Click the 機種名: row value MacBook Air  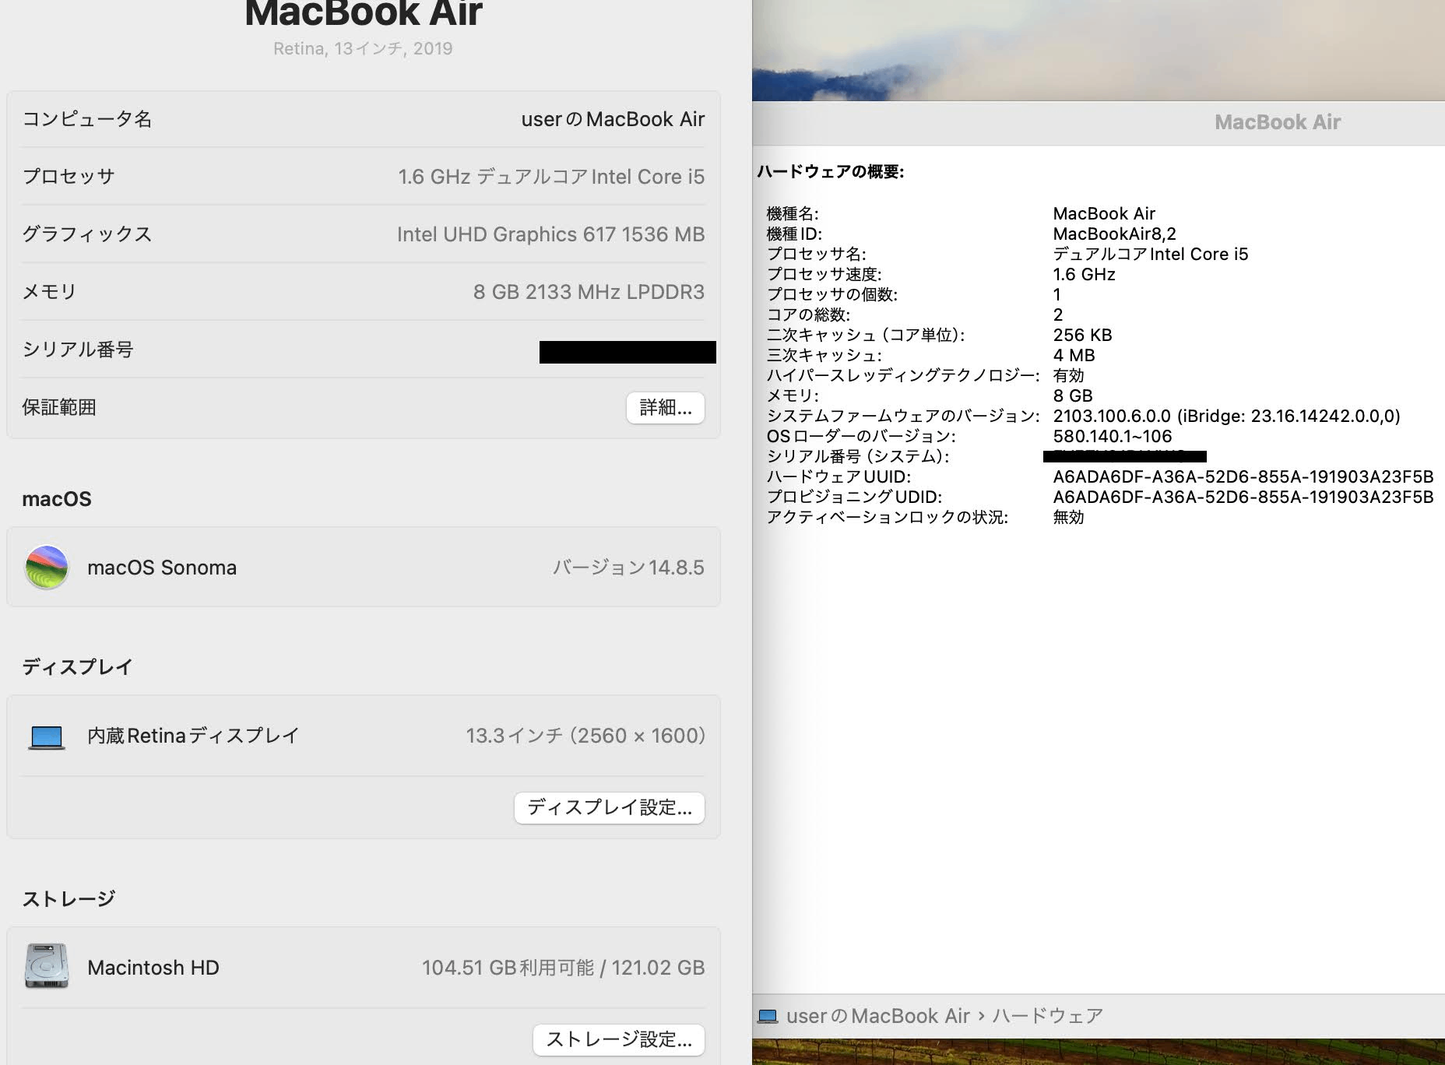(x=1104, y=214)
